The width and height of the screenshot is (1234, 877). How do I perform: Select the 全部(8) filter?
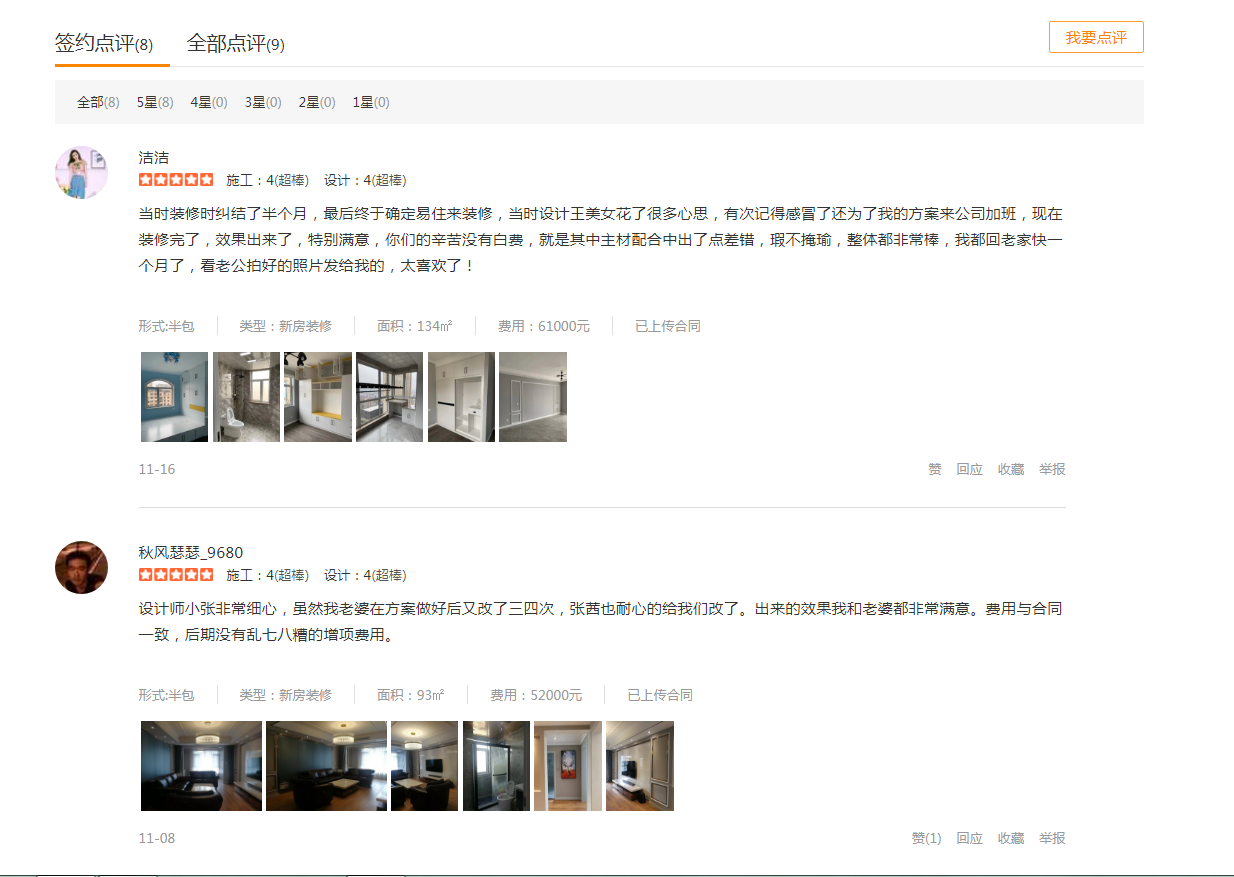pos(98,102)
